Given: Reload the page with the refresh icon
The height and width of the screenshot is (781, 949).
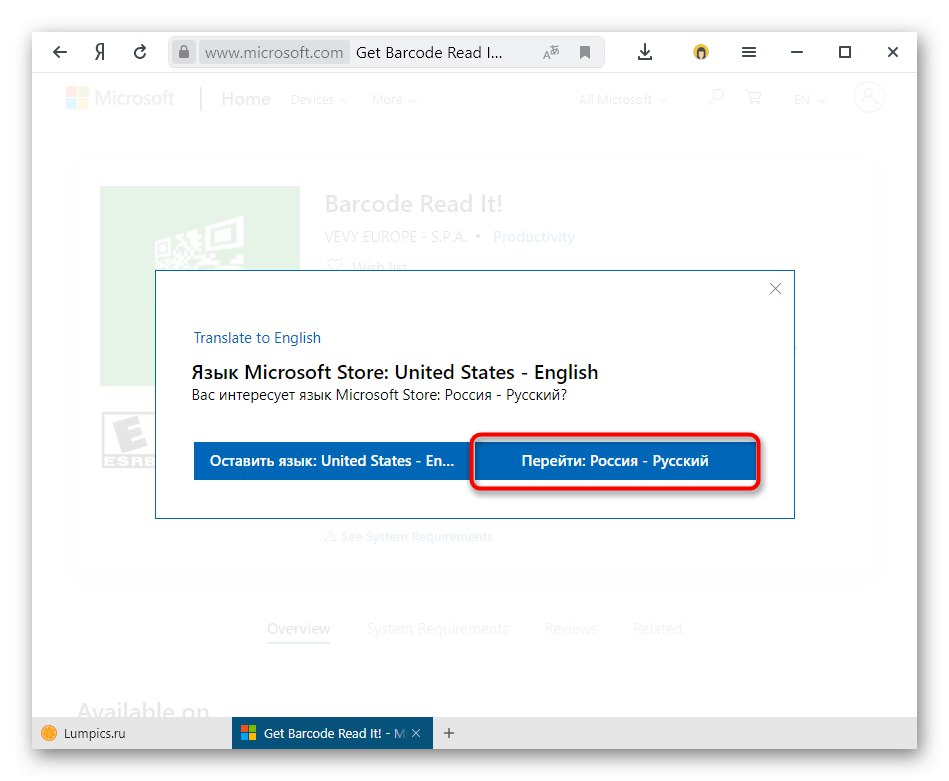Looking at the screenshot, I should 140,53.
